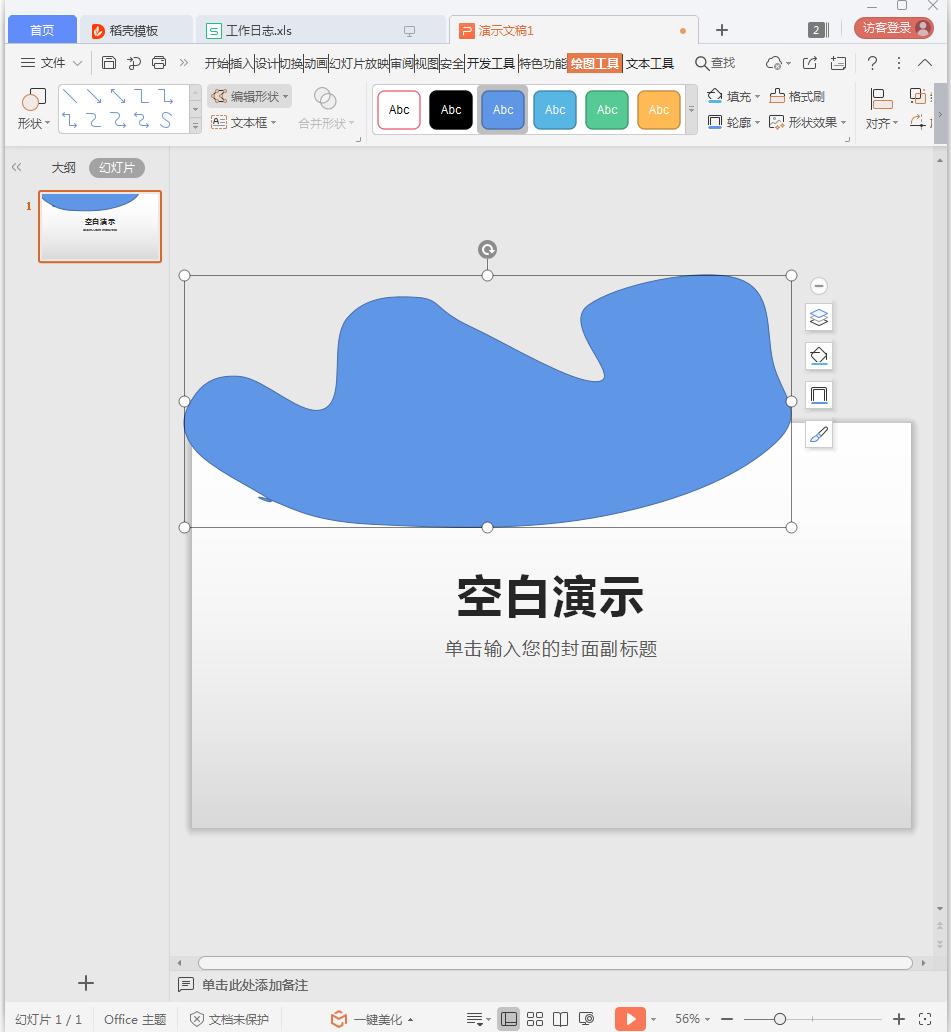Switch to slide sorter view in status bar
This screenshot has width=951, height=1032.
click(x=535, y=1018)
